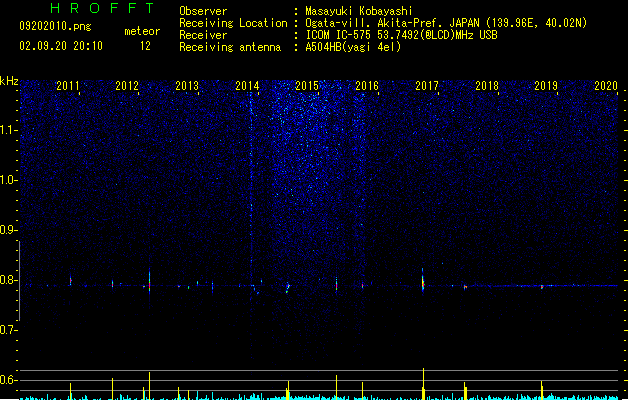Click the 0.8 kHz frequency label

pos(8,280)
